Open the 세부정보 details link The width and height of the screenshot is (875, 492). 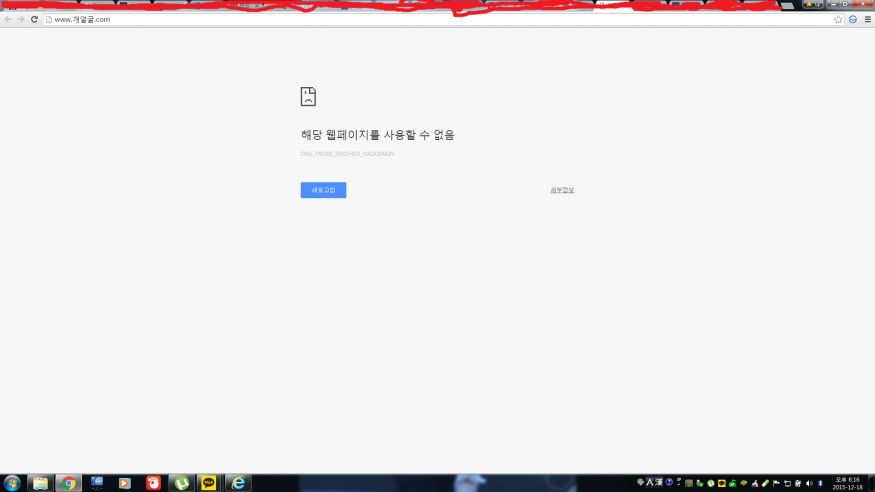pyautogui.click(x=562, y=190)
